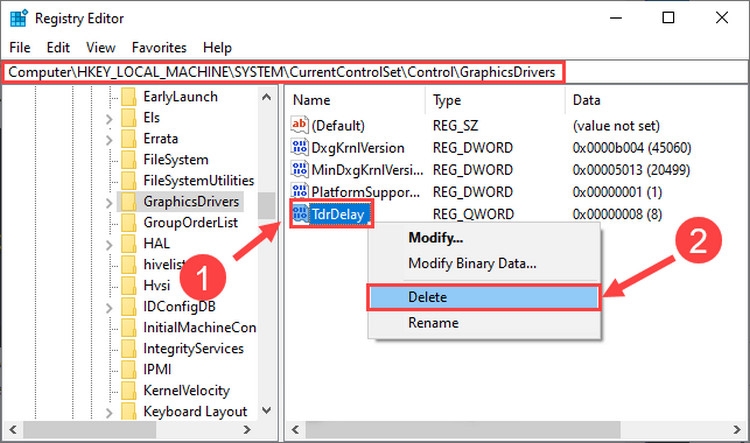The height and width of the screenshot is (443, 750).
Task: Choose Modify Binary Data... in context menu
Action: tap(484, 263)
